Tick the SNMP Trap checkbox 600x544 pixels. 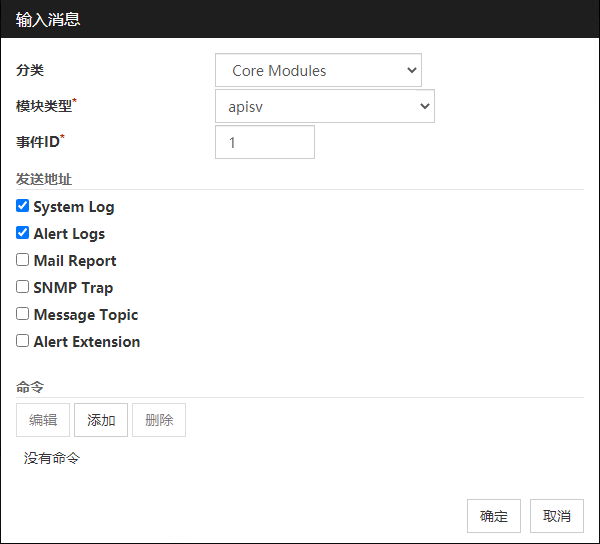coord(23,287)
